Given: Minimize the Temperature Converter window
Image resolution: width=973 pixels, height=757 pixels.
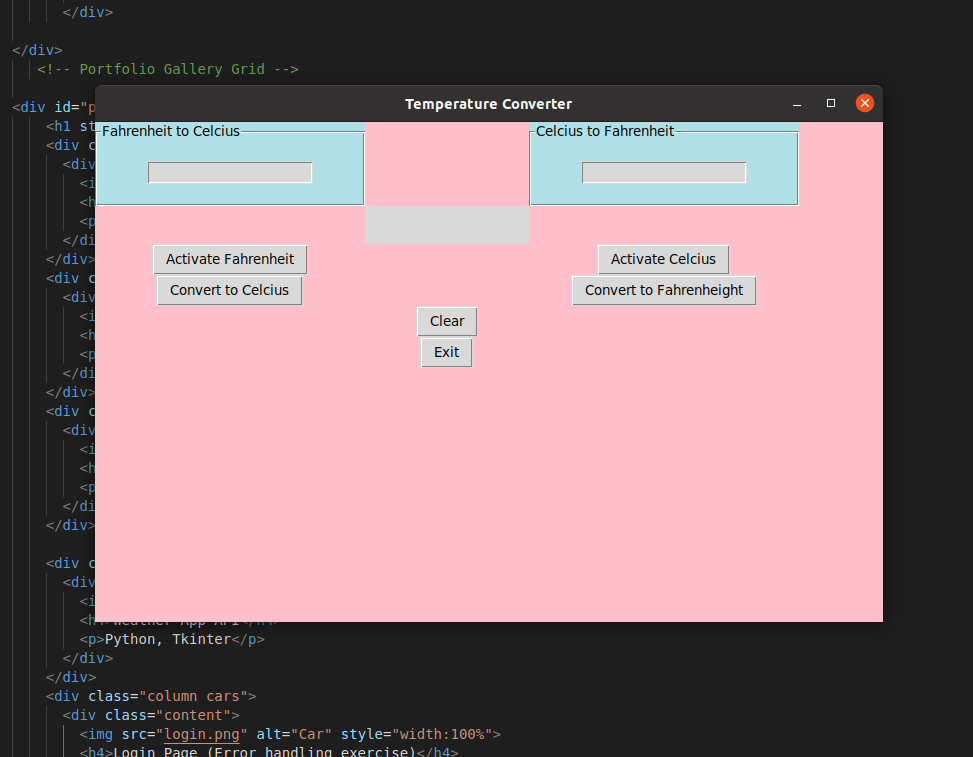Looking at the screenshot, I should pos(797,104).
